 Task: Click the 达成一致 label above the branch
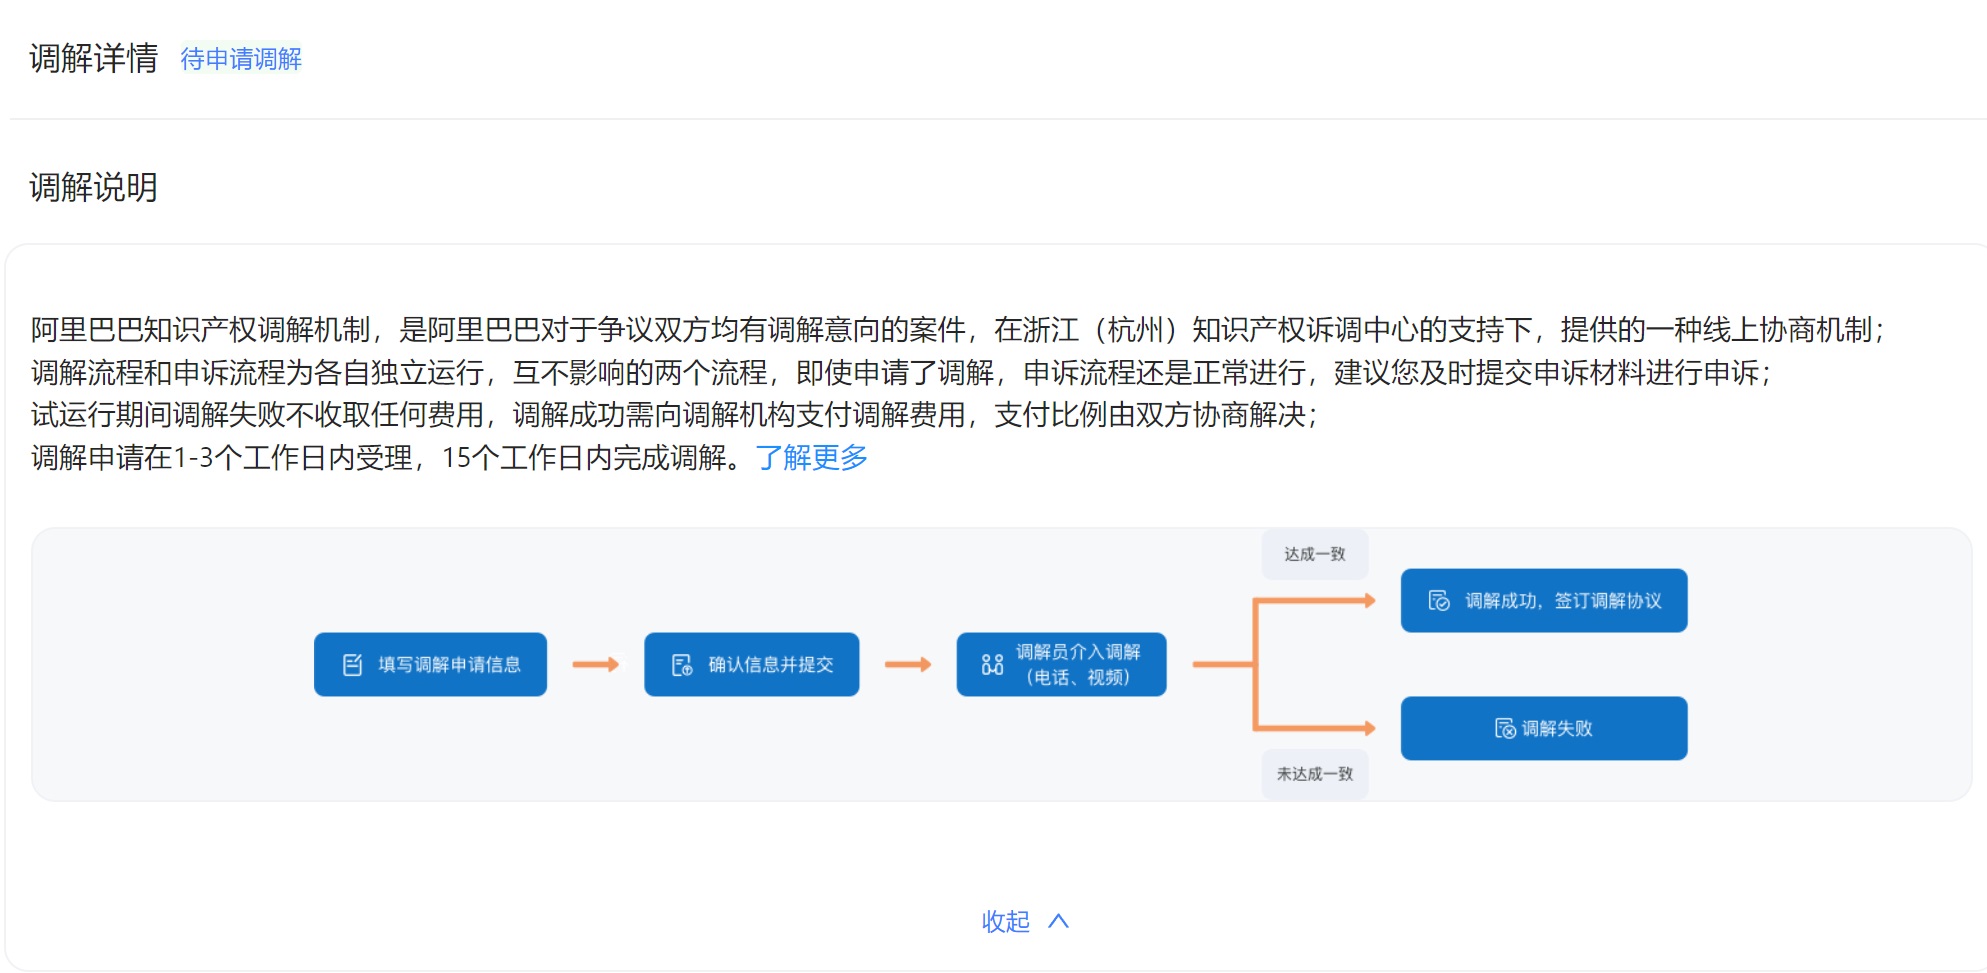click(1314, 553)
